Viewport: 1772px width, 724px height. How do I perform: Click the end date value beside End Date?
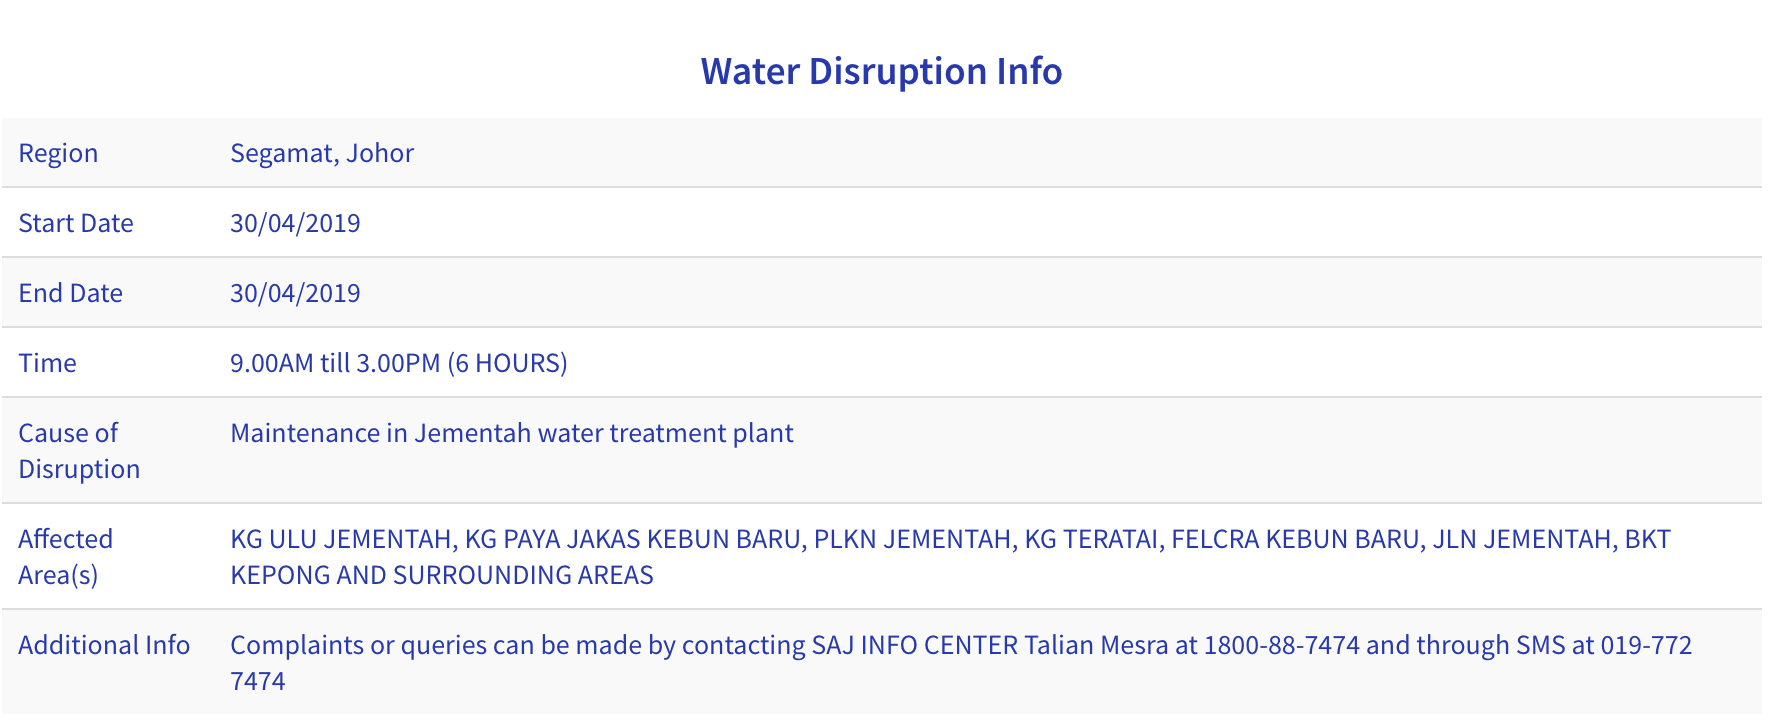(295, 293)
